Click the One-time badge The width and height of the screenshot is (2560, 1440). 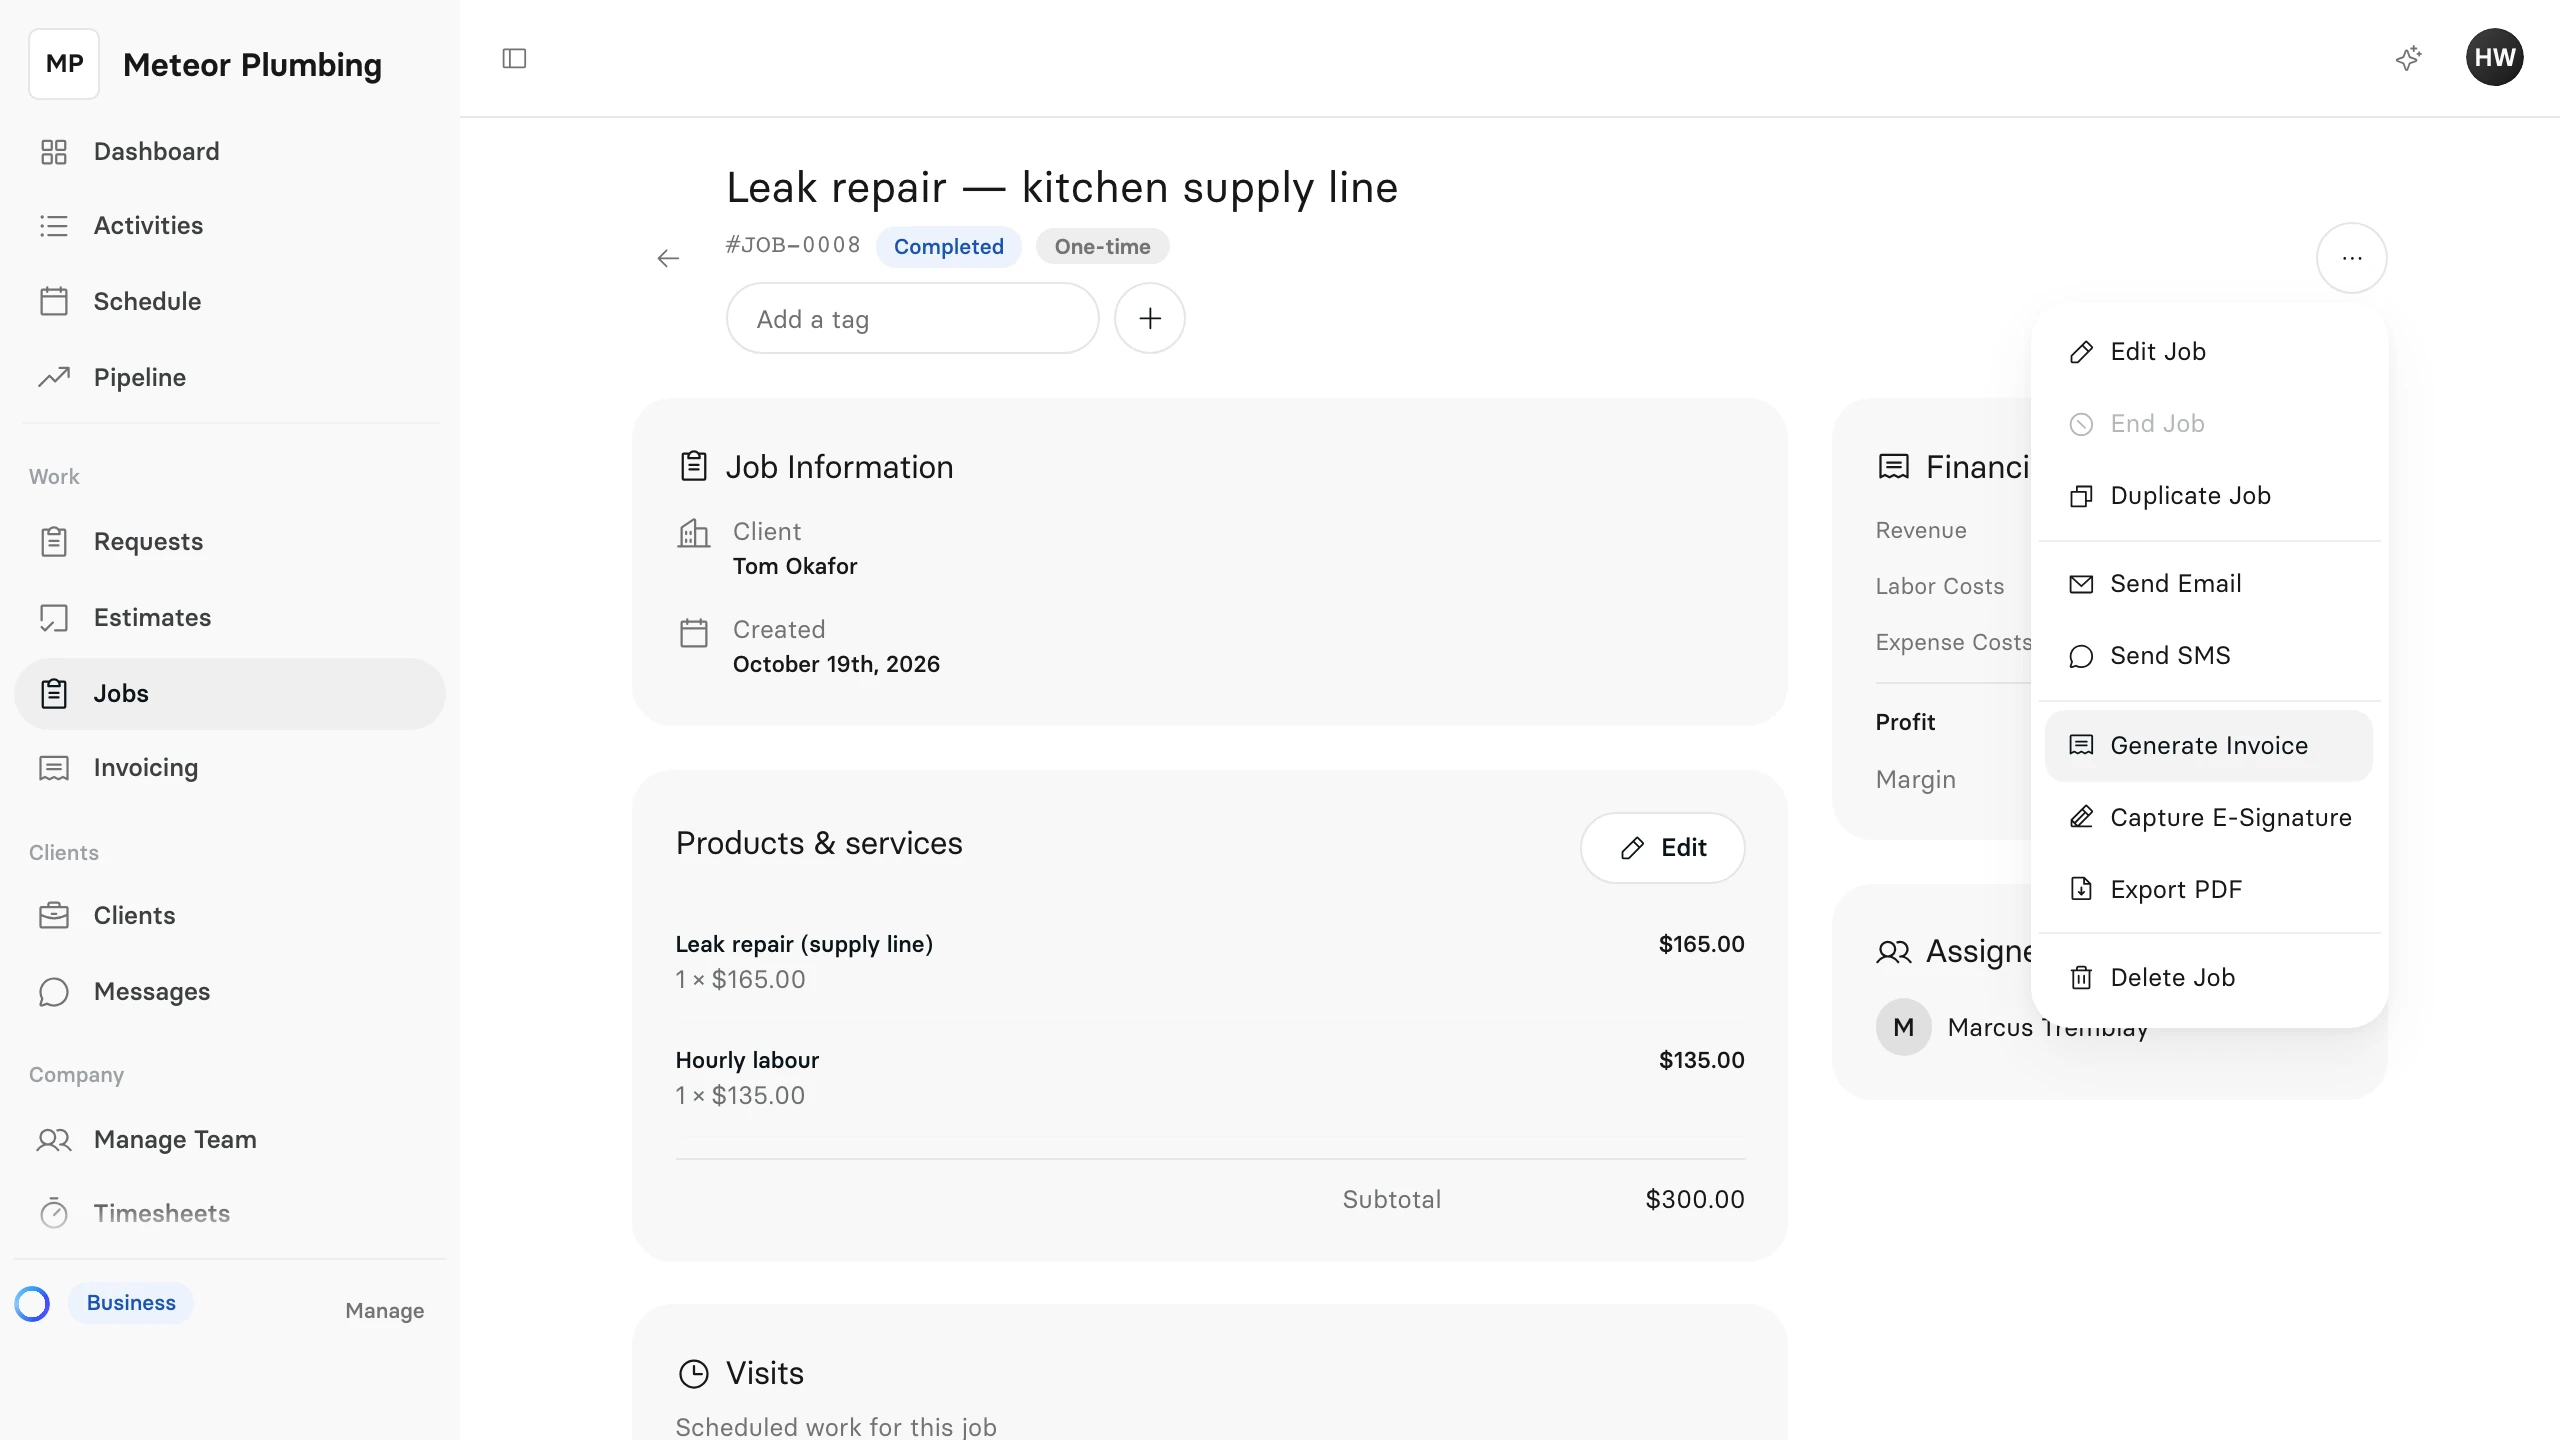coord(1102,247)
